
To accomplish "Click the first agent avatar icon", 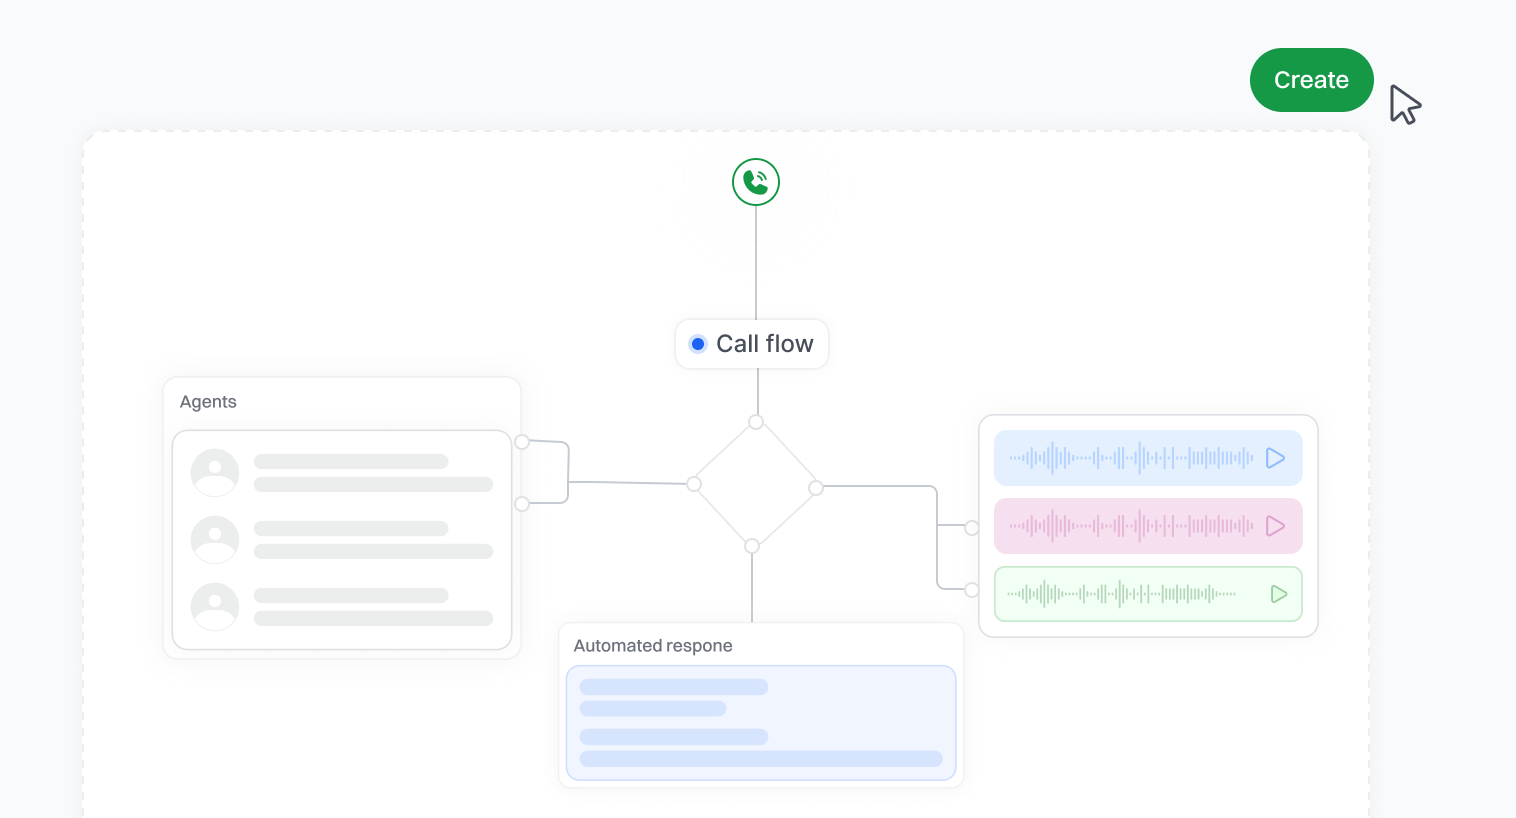I will click(x=215, y=472).
